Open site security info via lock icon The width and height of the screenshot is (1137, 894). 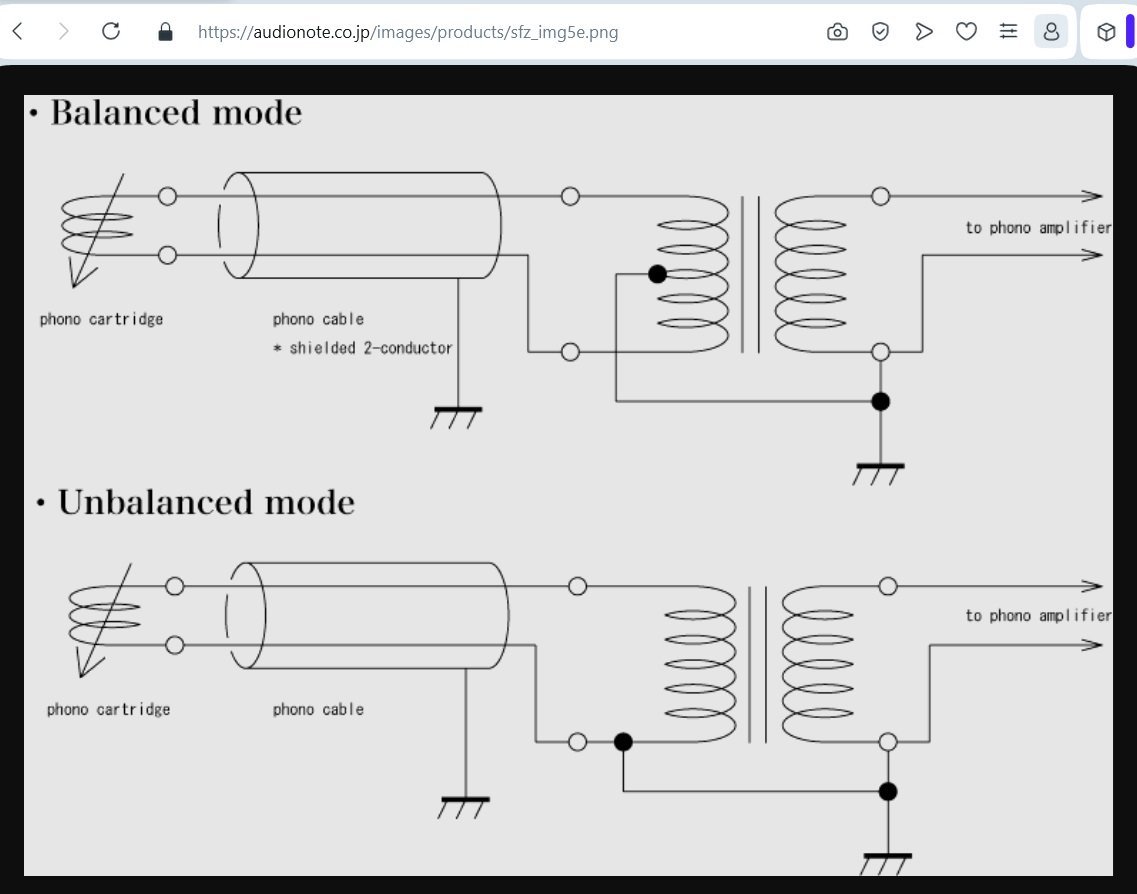pyautogui.click(x=166, y=32)
